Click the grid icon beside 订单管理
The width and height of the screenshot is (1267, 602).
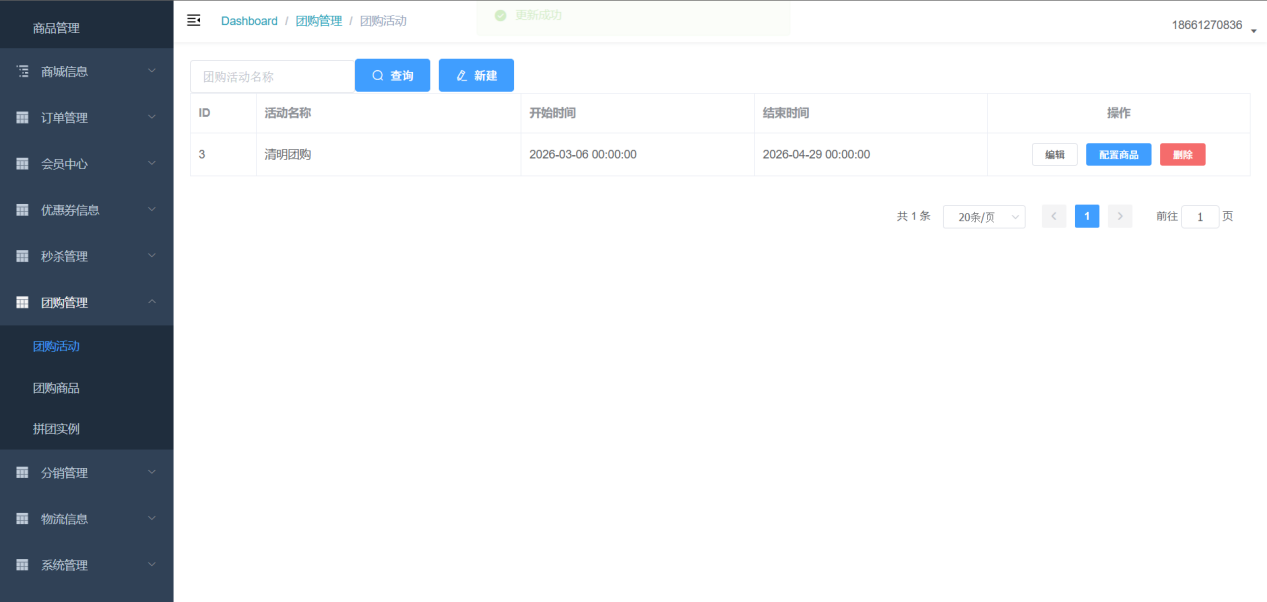click(23, 118)
